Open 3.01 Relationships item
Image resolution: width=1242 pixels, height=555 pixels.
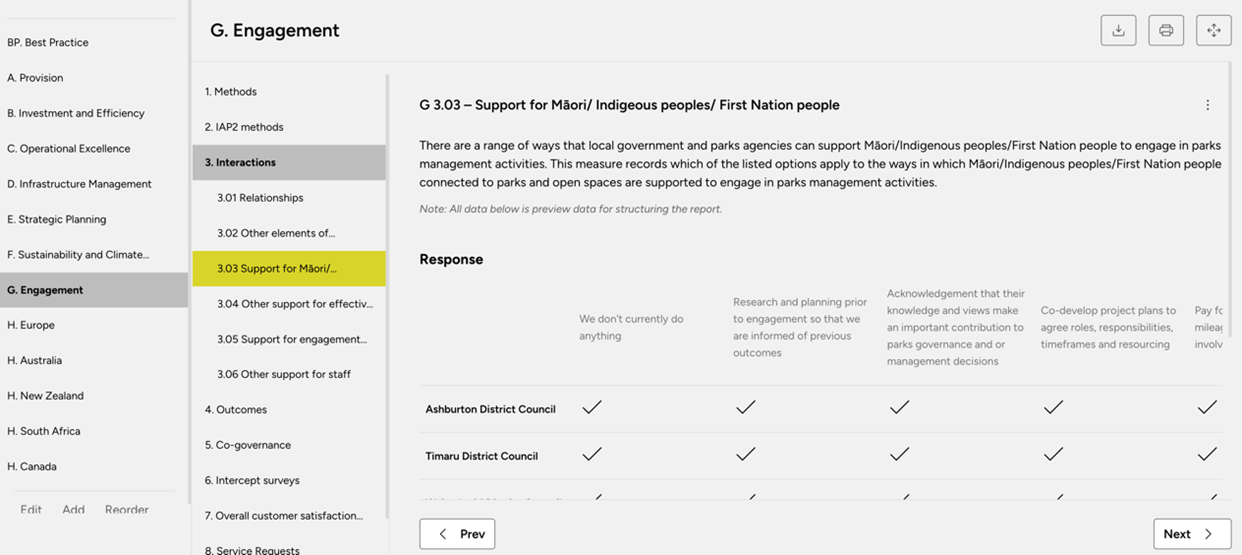(x=260, y=198)
